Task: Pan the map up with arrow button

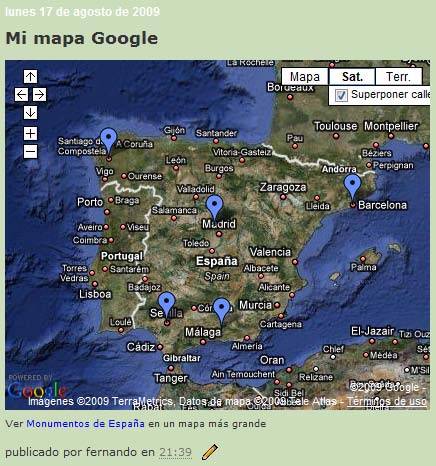Action: [x=30, y=77]
